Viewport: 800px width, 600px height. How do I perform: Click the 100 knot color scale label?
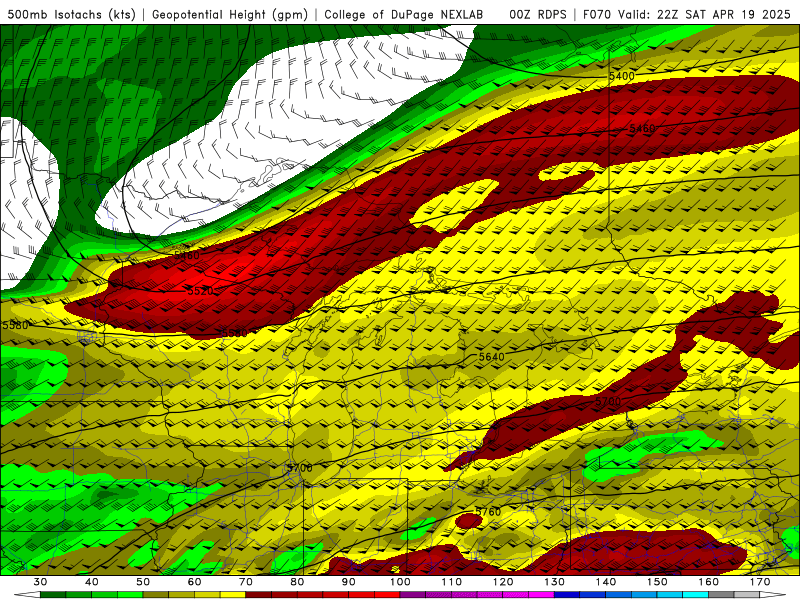click(400, 582)
